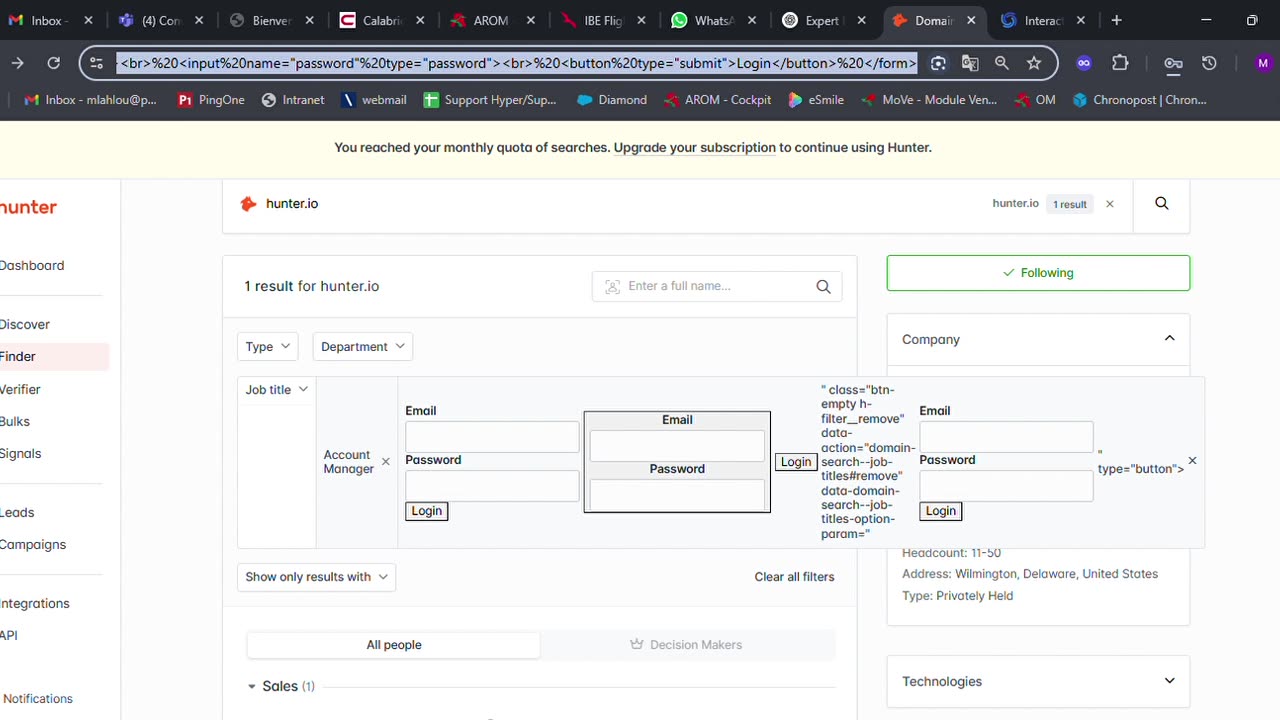Click the search magnifier beside hunter.io result count
The image size is (1280, 720).
tap(1162, 203)
